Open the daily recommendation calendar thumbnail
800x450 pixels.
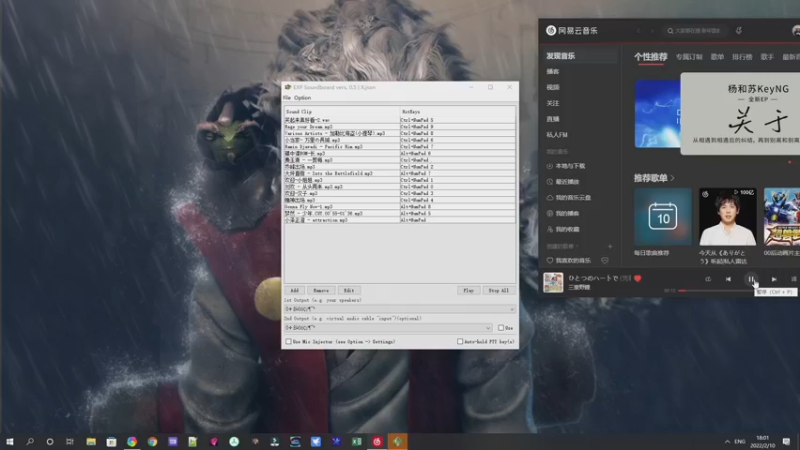(663, 216)
